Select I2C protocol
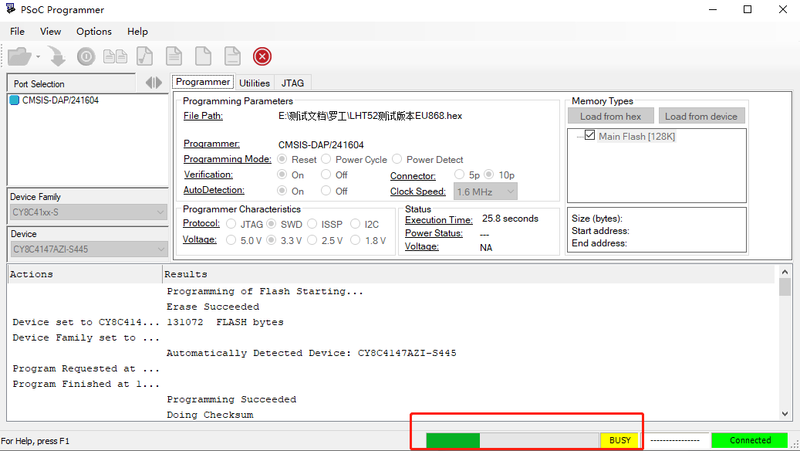 tap(355, 224)
